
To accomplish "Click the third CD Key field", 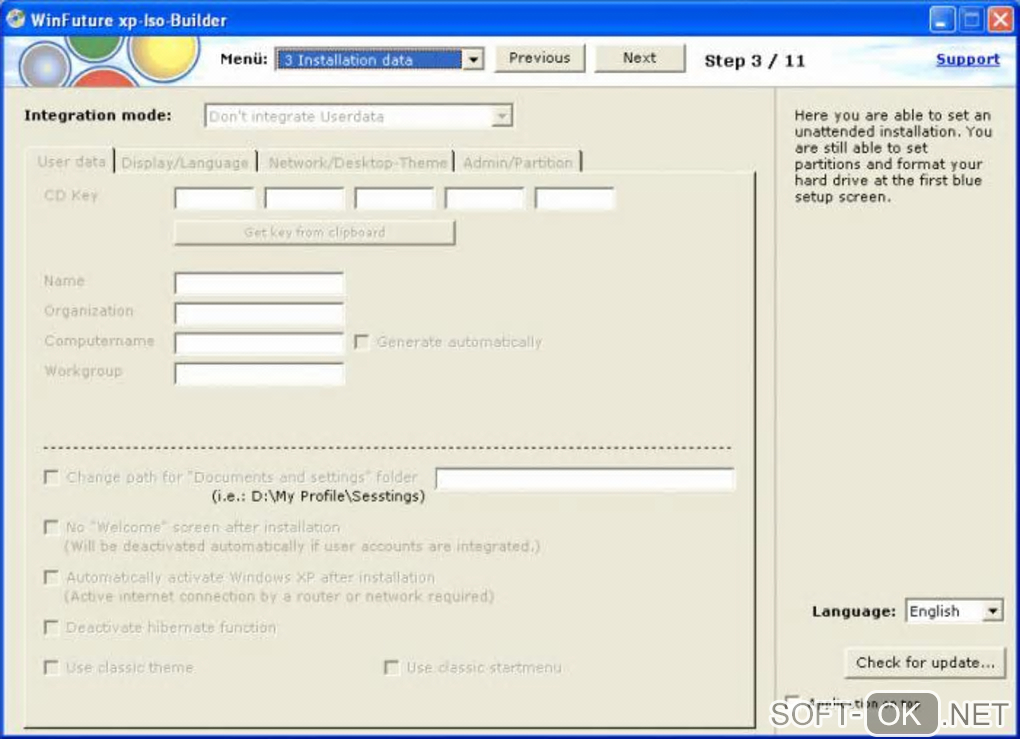I will click(x=394, y=198).
